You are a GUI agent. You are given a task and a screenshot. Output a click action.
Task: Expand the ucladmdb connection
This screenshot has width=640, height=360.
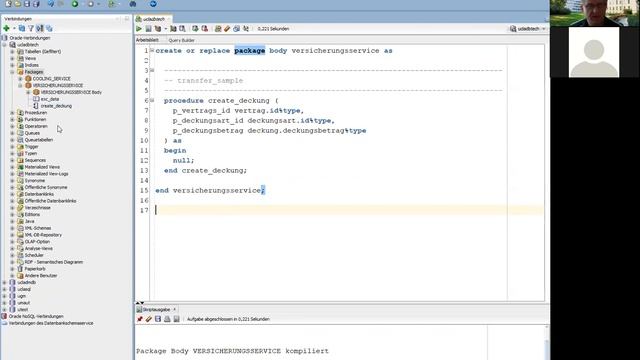pos(4,282)
